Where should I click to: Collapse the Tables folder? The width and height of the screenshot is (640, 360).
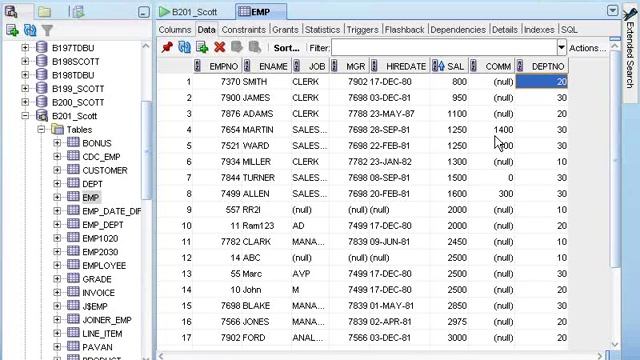(41, 129)
